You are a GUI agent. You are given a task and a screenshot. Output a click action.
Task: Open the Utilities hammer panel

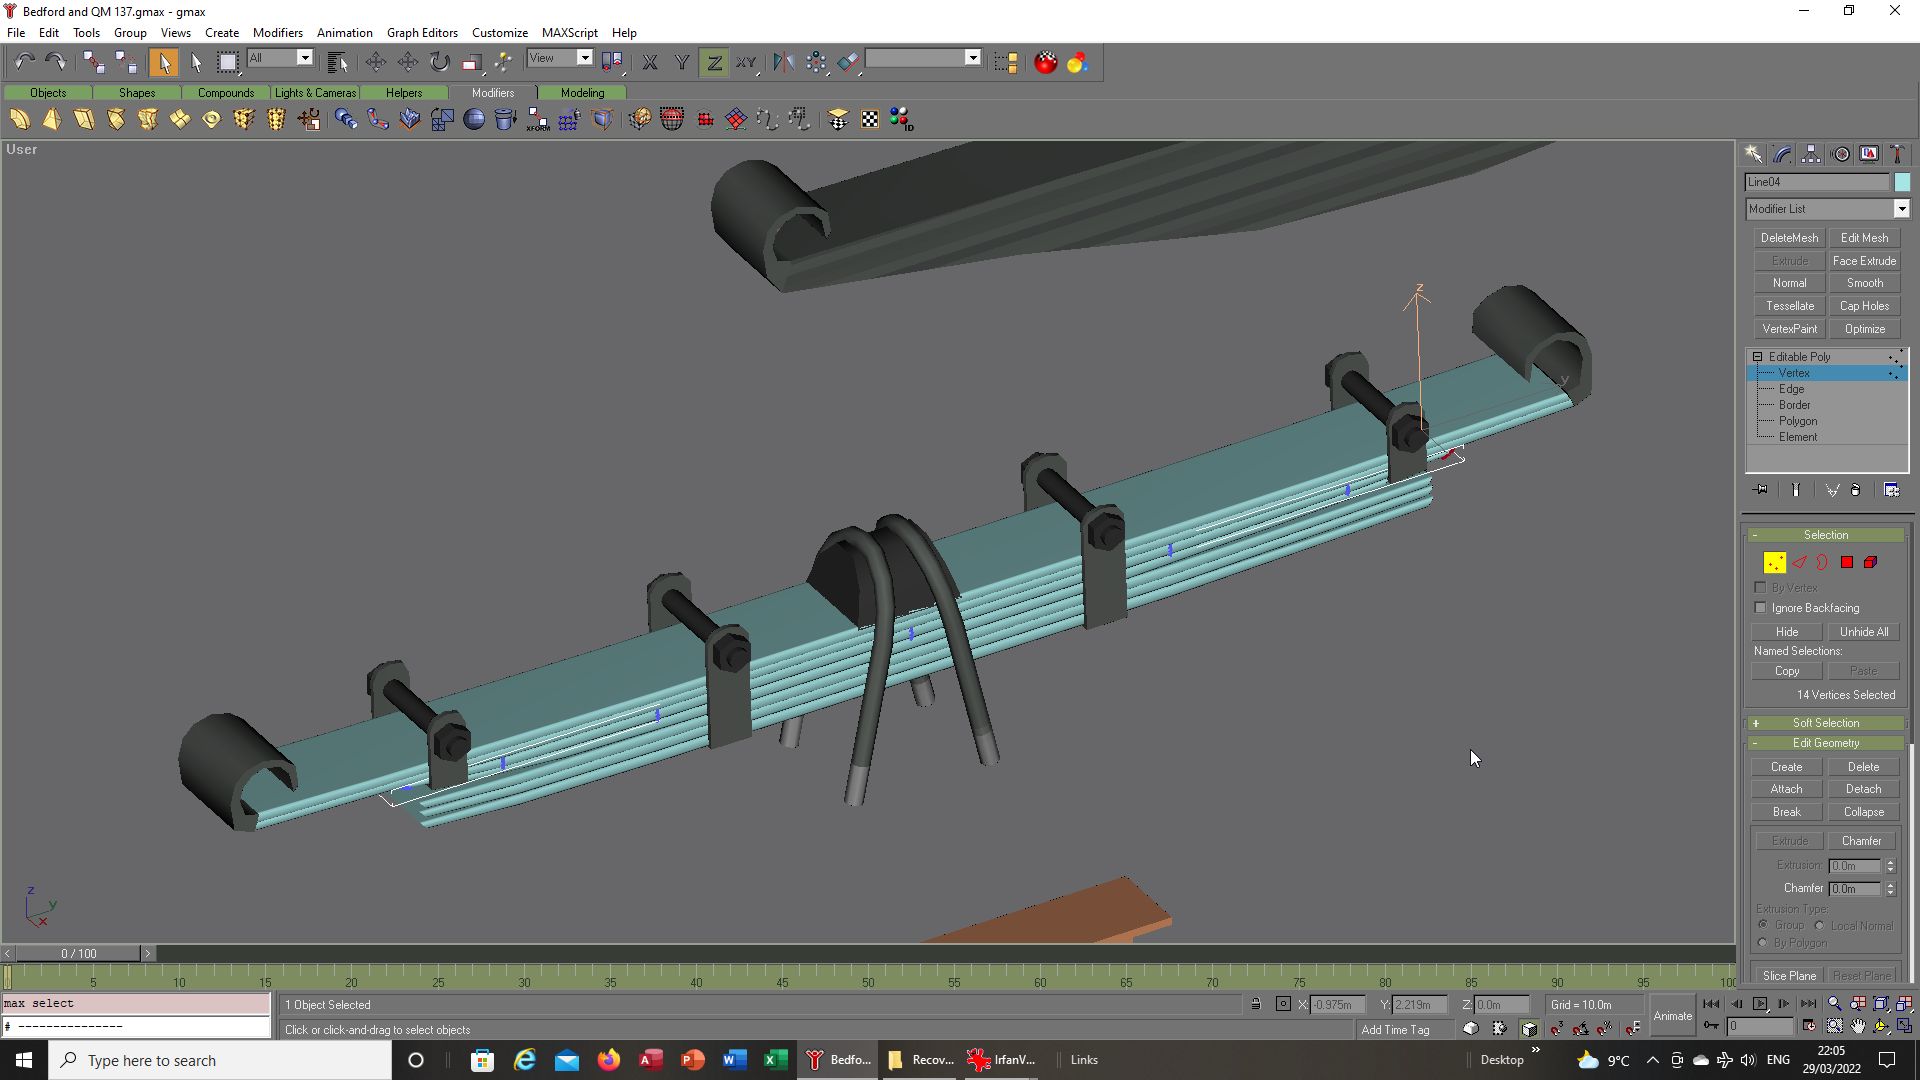point(1897,154)
